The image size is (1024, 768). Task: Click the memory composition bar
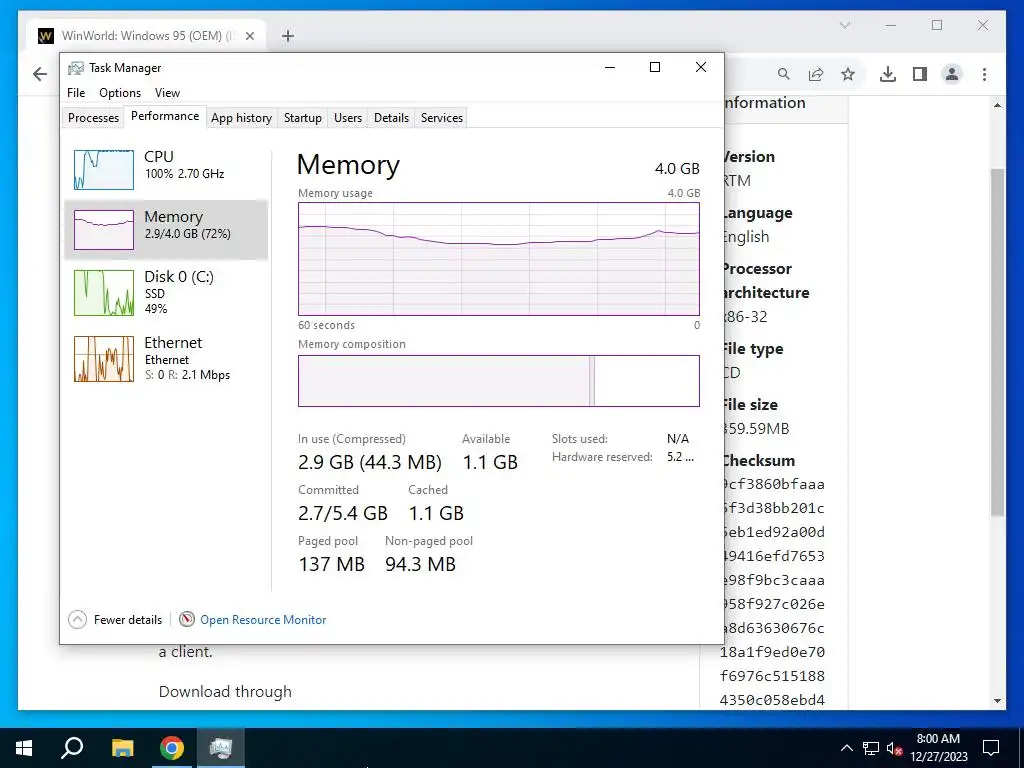click(499, 381)
